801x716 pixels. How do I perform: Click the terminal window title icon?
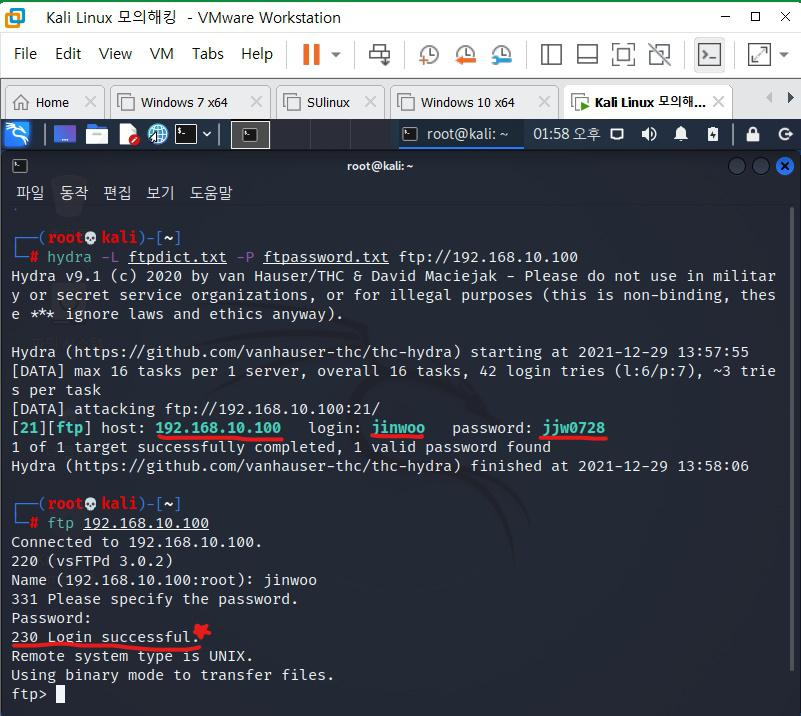coord(20,166)
